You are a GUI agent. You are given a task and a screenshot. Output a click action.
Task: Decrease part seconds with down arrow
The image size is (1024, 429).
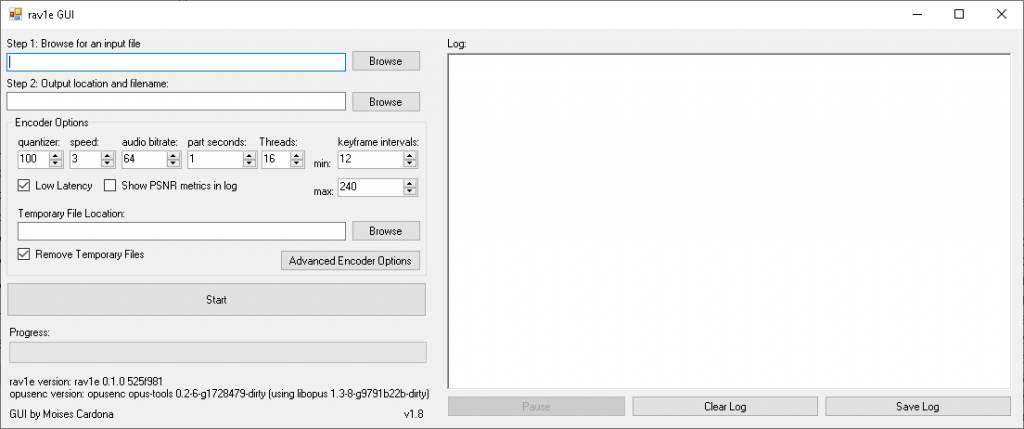pyautogui.click(x=249, y=163)
